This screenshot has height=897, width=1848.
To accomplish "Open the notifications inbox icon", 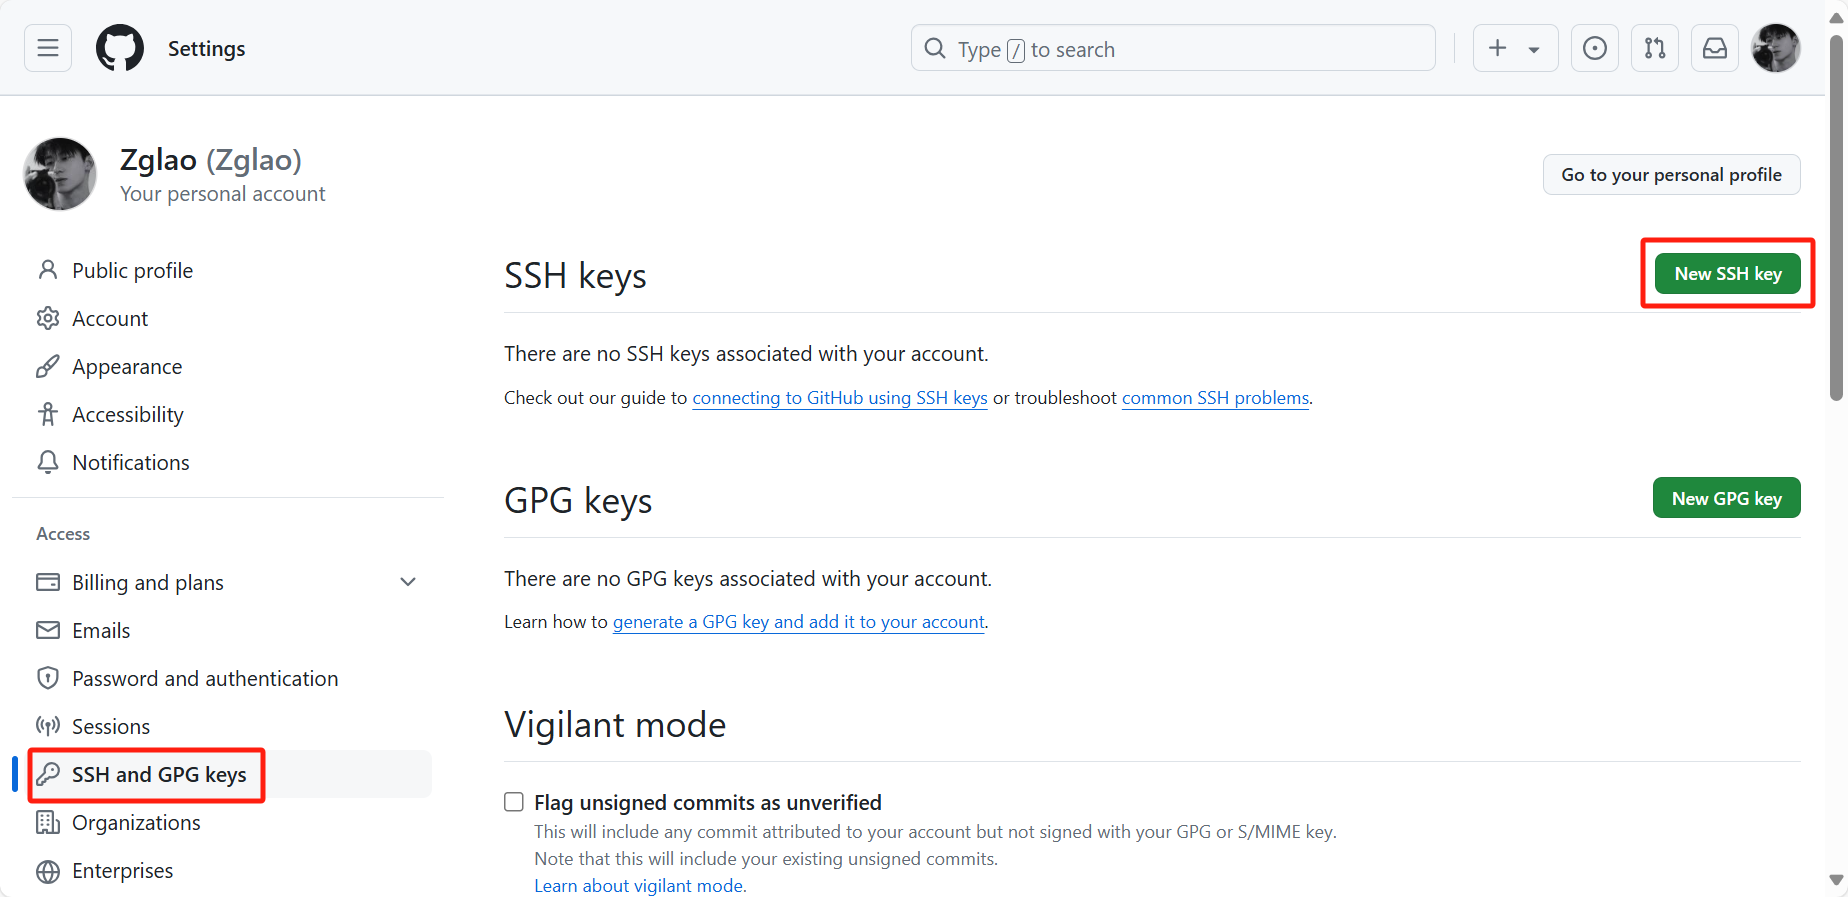I will pos(1715,48).
